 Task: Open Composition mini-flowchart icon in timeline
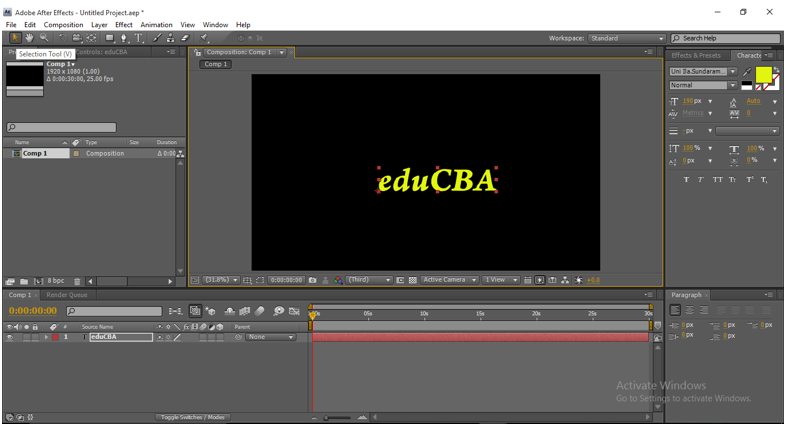click(x=175, y=311)
